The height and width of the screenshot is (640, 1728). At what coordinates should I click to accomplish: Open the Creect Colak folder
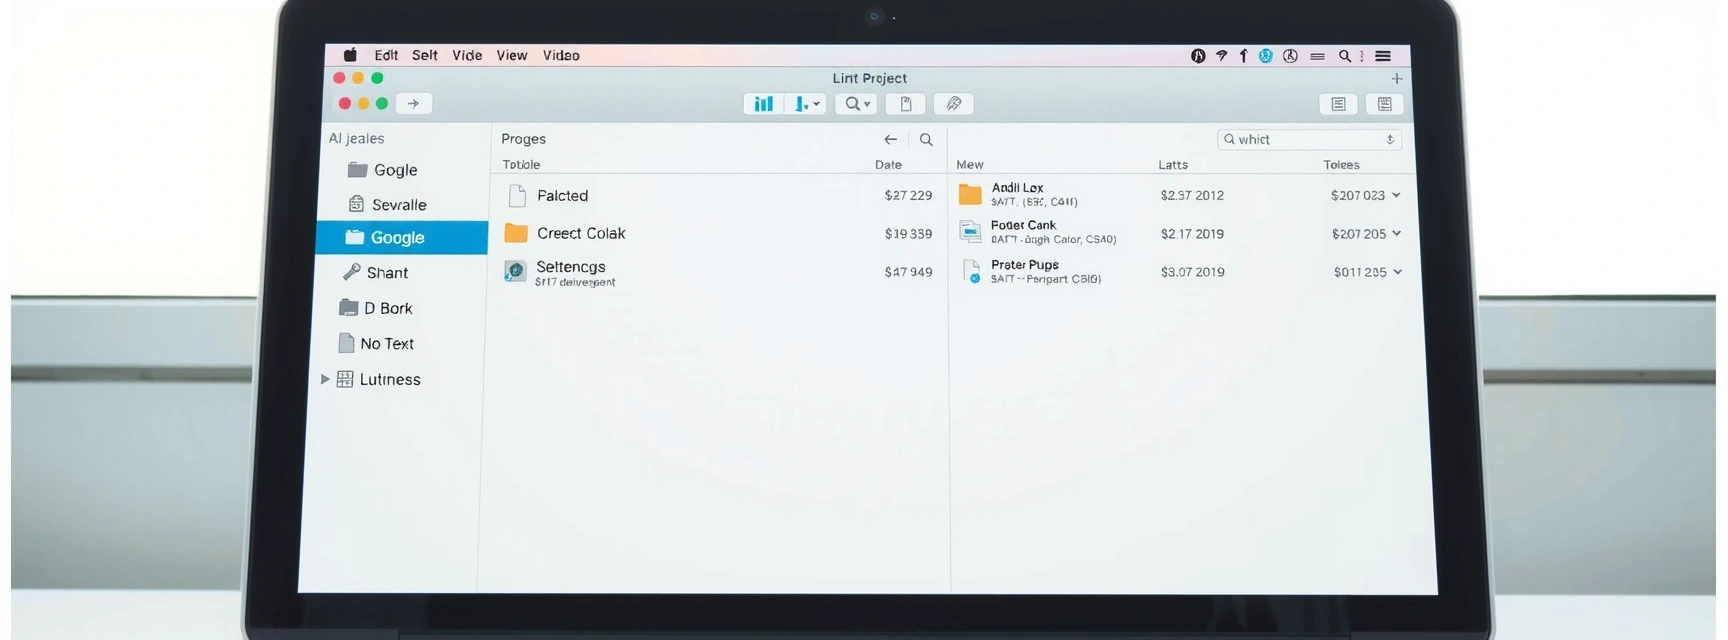click(x=580, y=234)
